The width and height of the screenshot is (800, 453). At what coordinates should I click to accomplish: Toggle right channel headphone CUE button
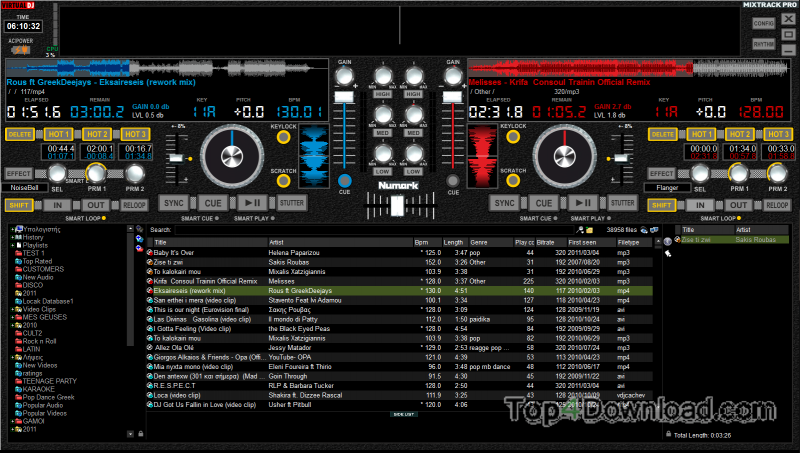[x=453, y=181]
